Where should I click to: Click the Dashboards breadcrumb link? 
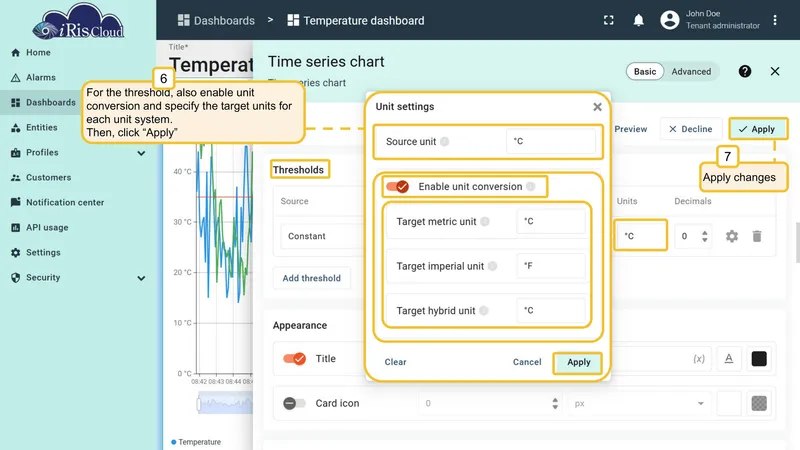[x=216, y=20]
